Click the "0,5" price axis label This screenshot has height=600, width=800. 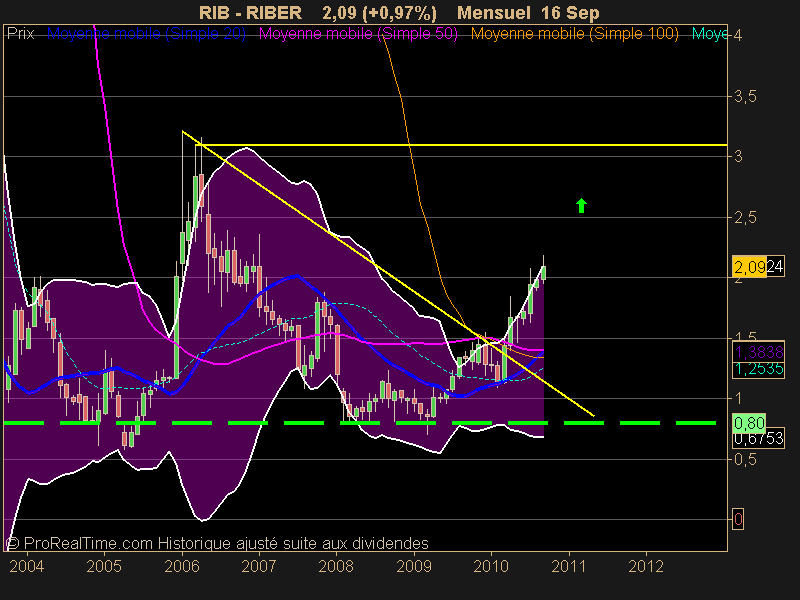745,460
